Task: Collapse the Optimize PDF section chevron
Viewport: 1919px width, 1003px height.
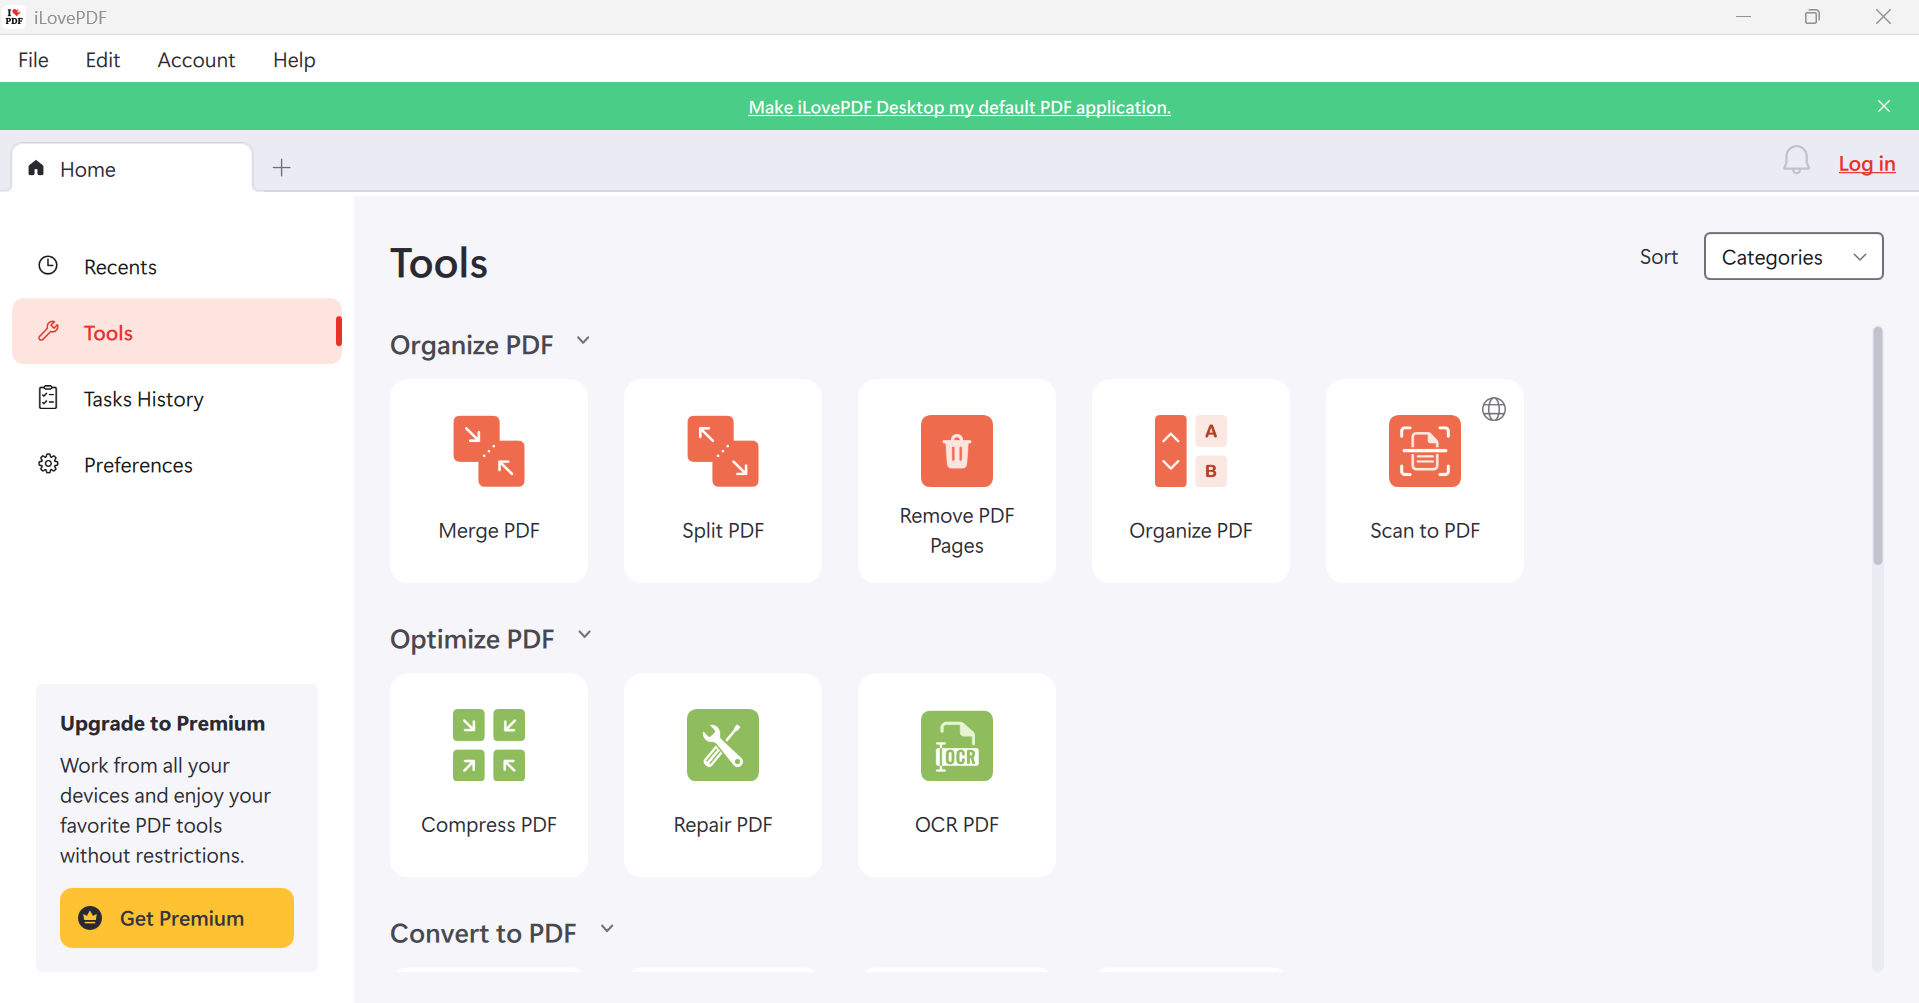Action: click(x=585, y=636)
